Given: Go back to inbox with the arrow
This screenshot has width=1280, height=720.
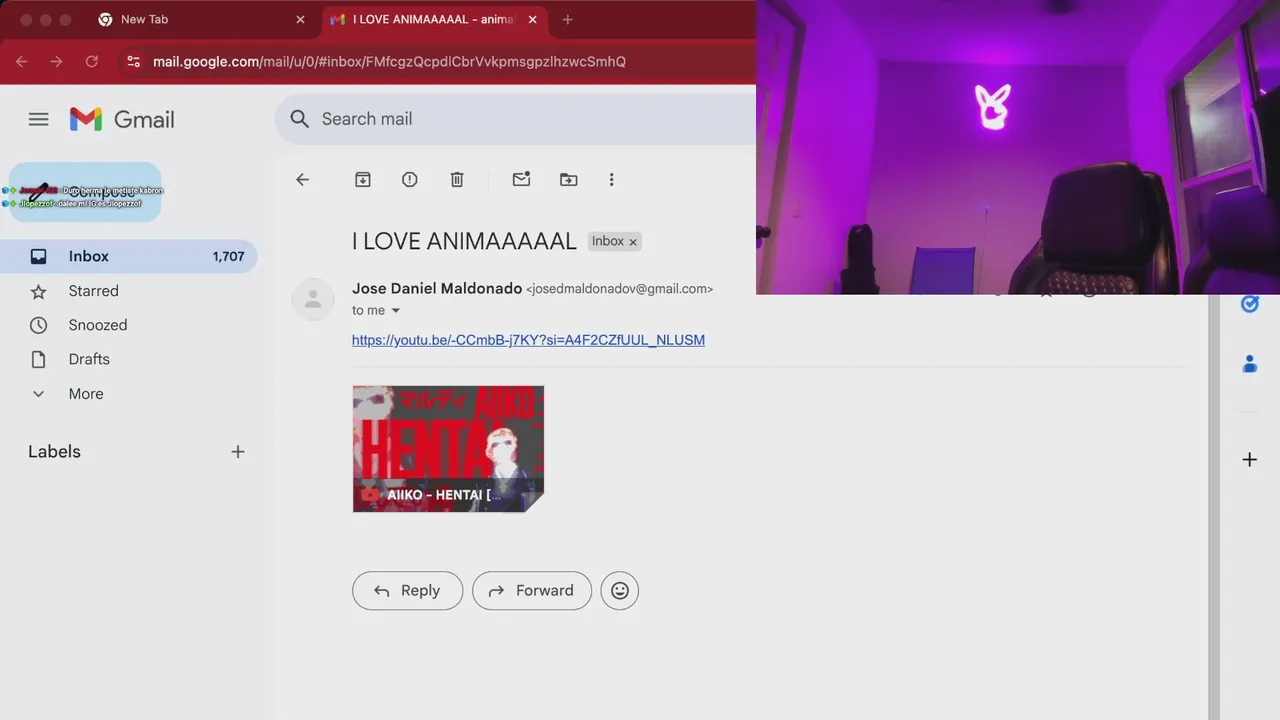Looking at the screenshot, I should tap(302, 179).
